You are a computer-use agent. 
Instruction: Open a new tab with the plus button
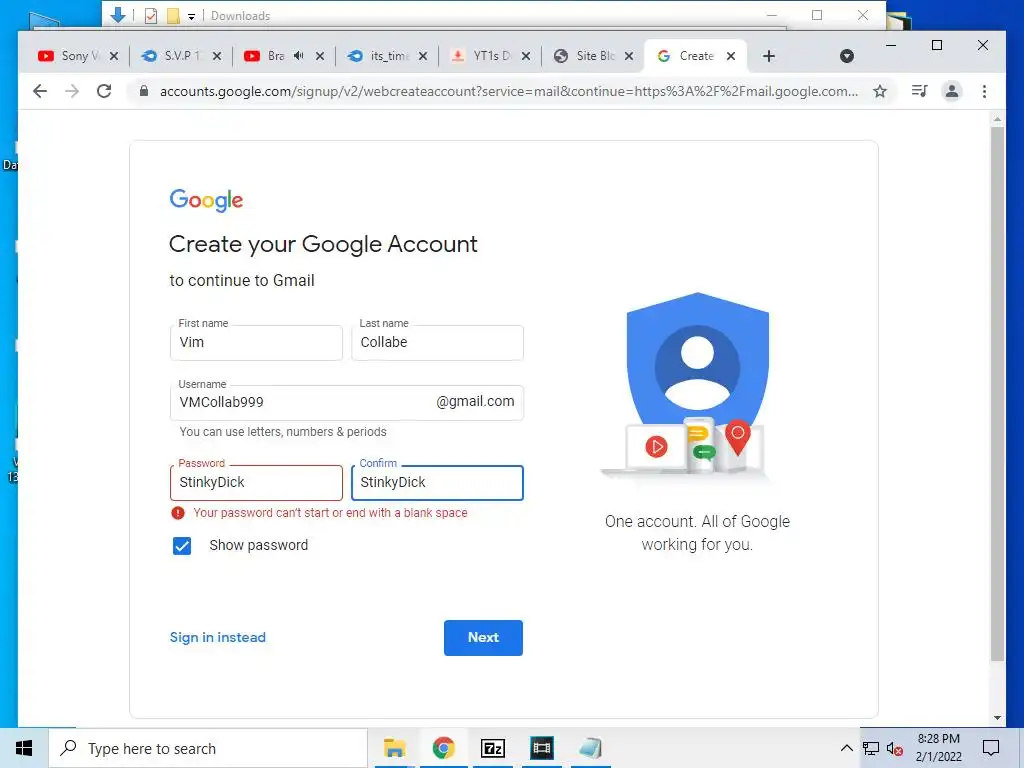coord(769,56)
